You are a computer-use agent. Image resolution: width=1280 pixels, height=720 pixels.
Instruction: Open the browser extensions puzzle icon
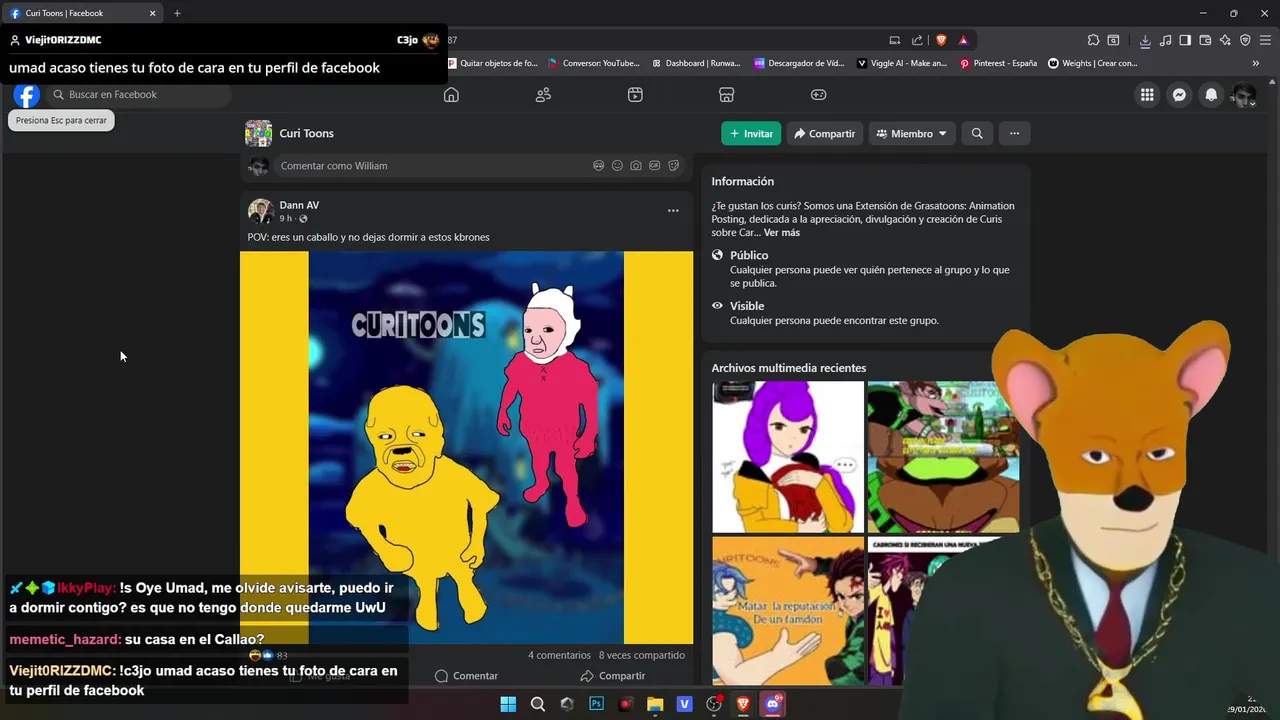click(x=1094, y=40)
